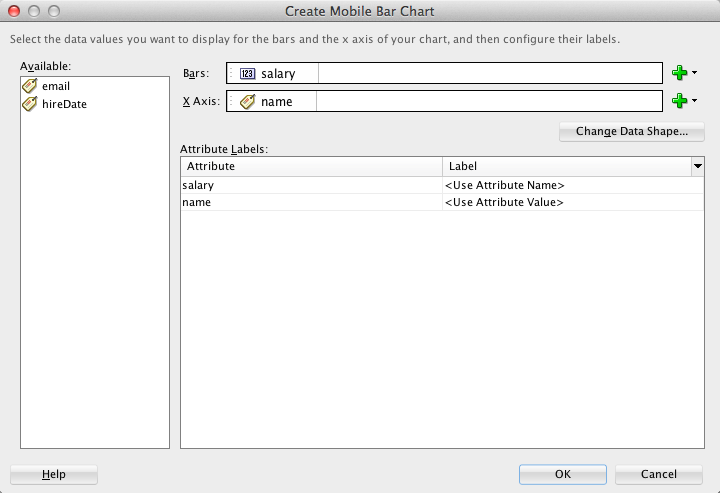The image size is (720, 493).
Task: Click the empty area of X Axis field
Action: (489, 101)
